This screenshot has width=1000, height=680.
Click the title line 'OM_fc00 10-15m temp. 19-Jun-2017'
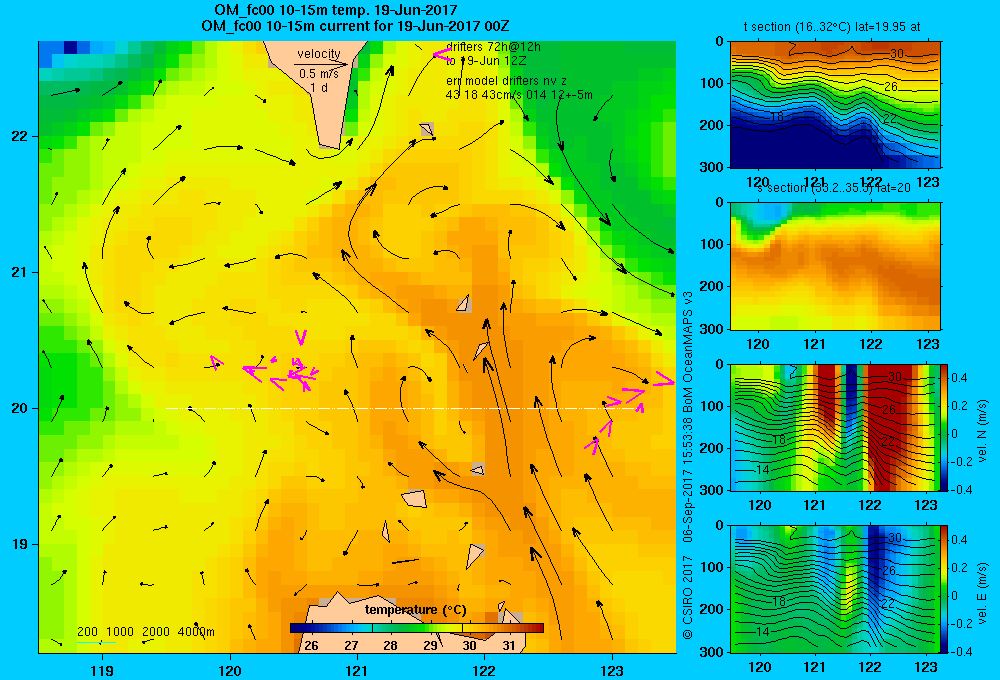click(x=336, y=10)
